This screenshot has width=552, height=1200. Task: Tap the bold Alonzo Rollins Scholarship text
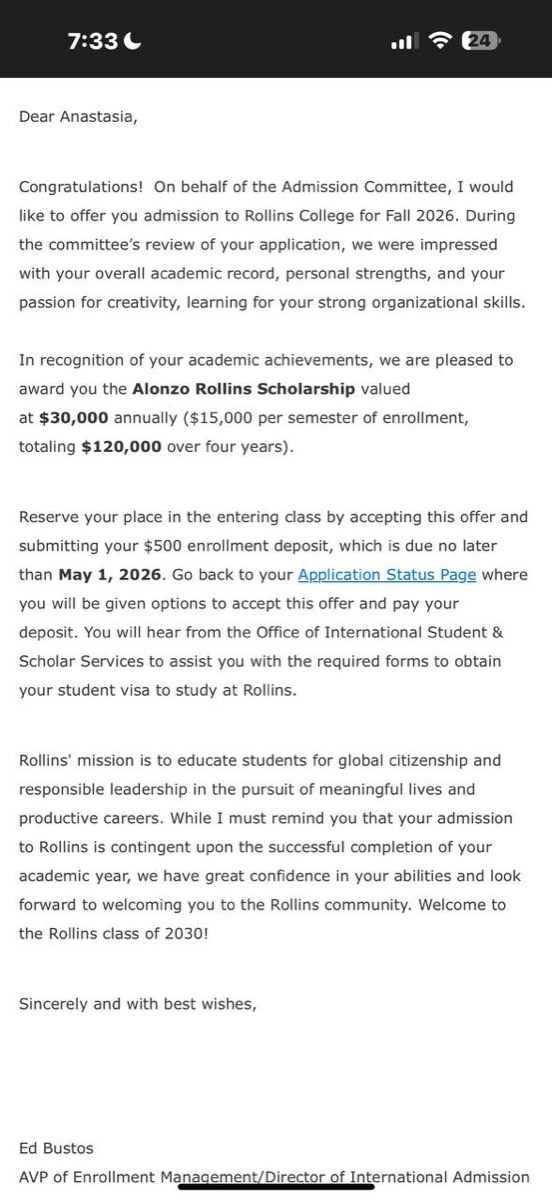(243, 389)
